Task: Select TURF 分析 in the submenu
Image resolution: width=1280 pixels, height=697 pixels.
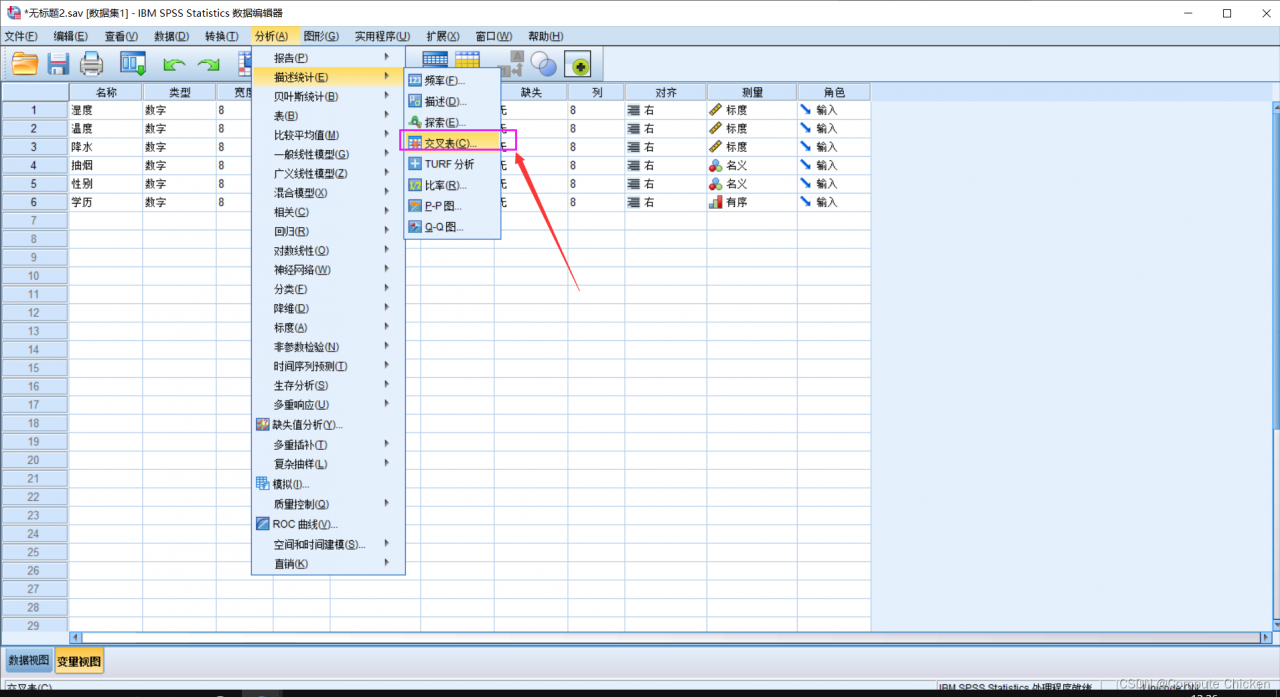Action: pos(452,164)
